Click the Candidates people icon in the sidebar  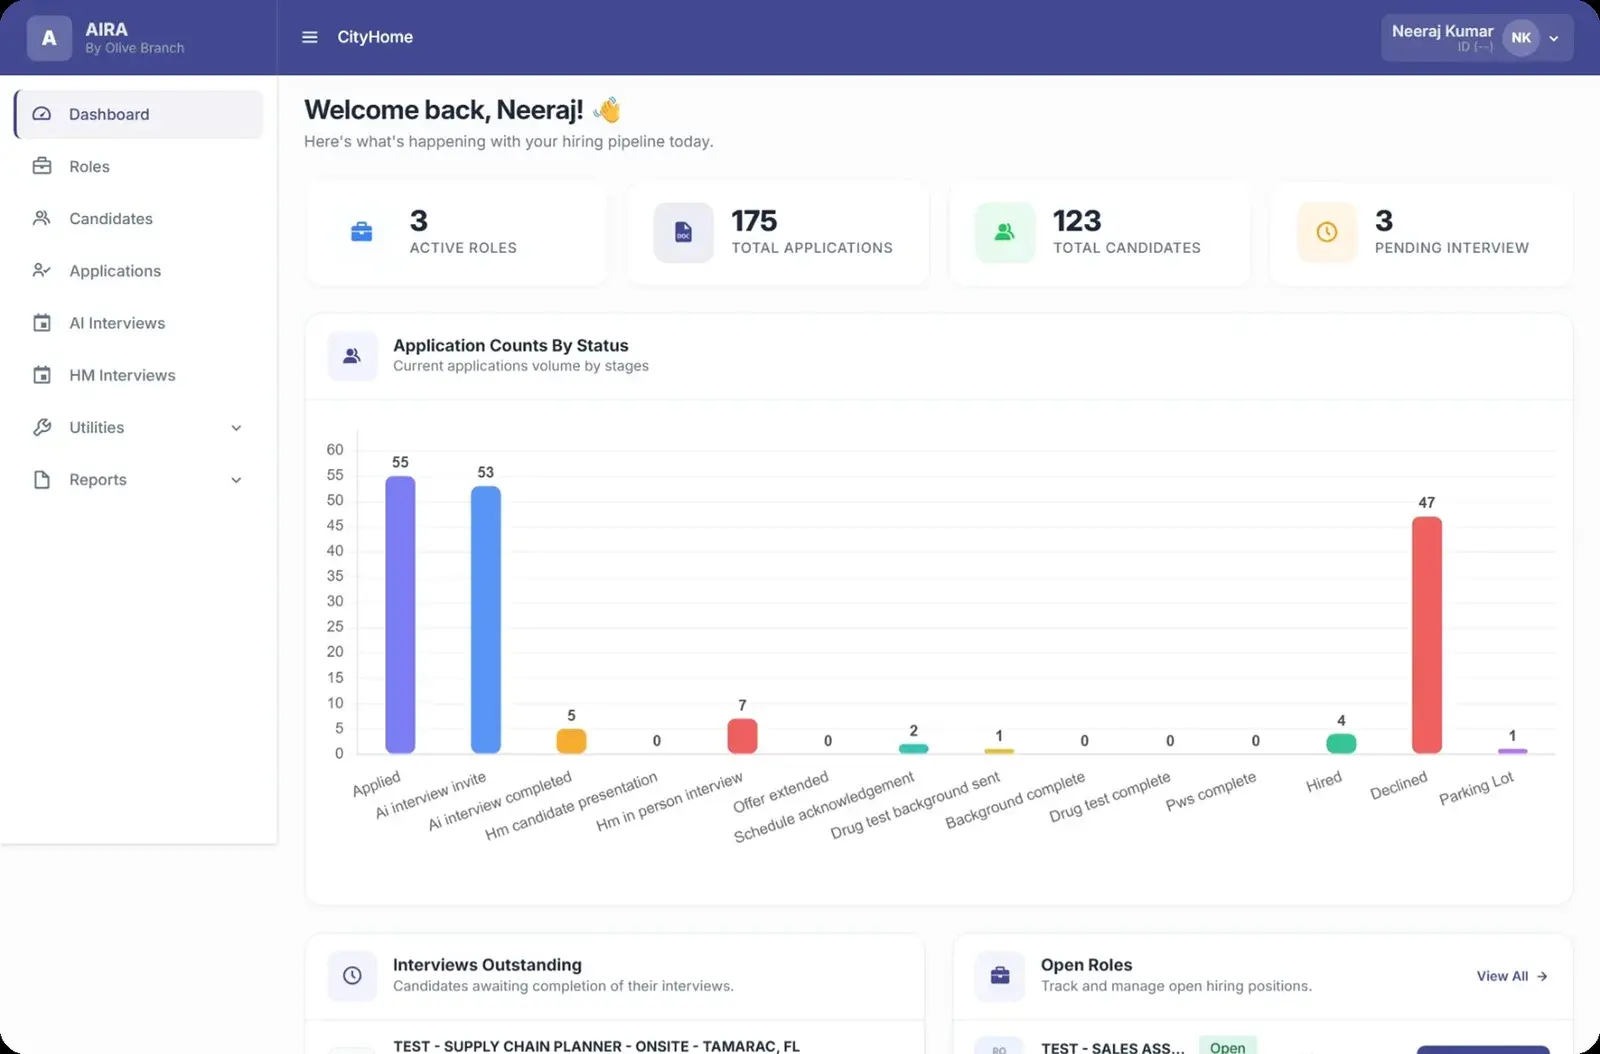[x=42, y=218]
